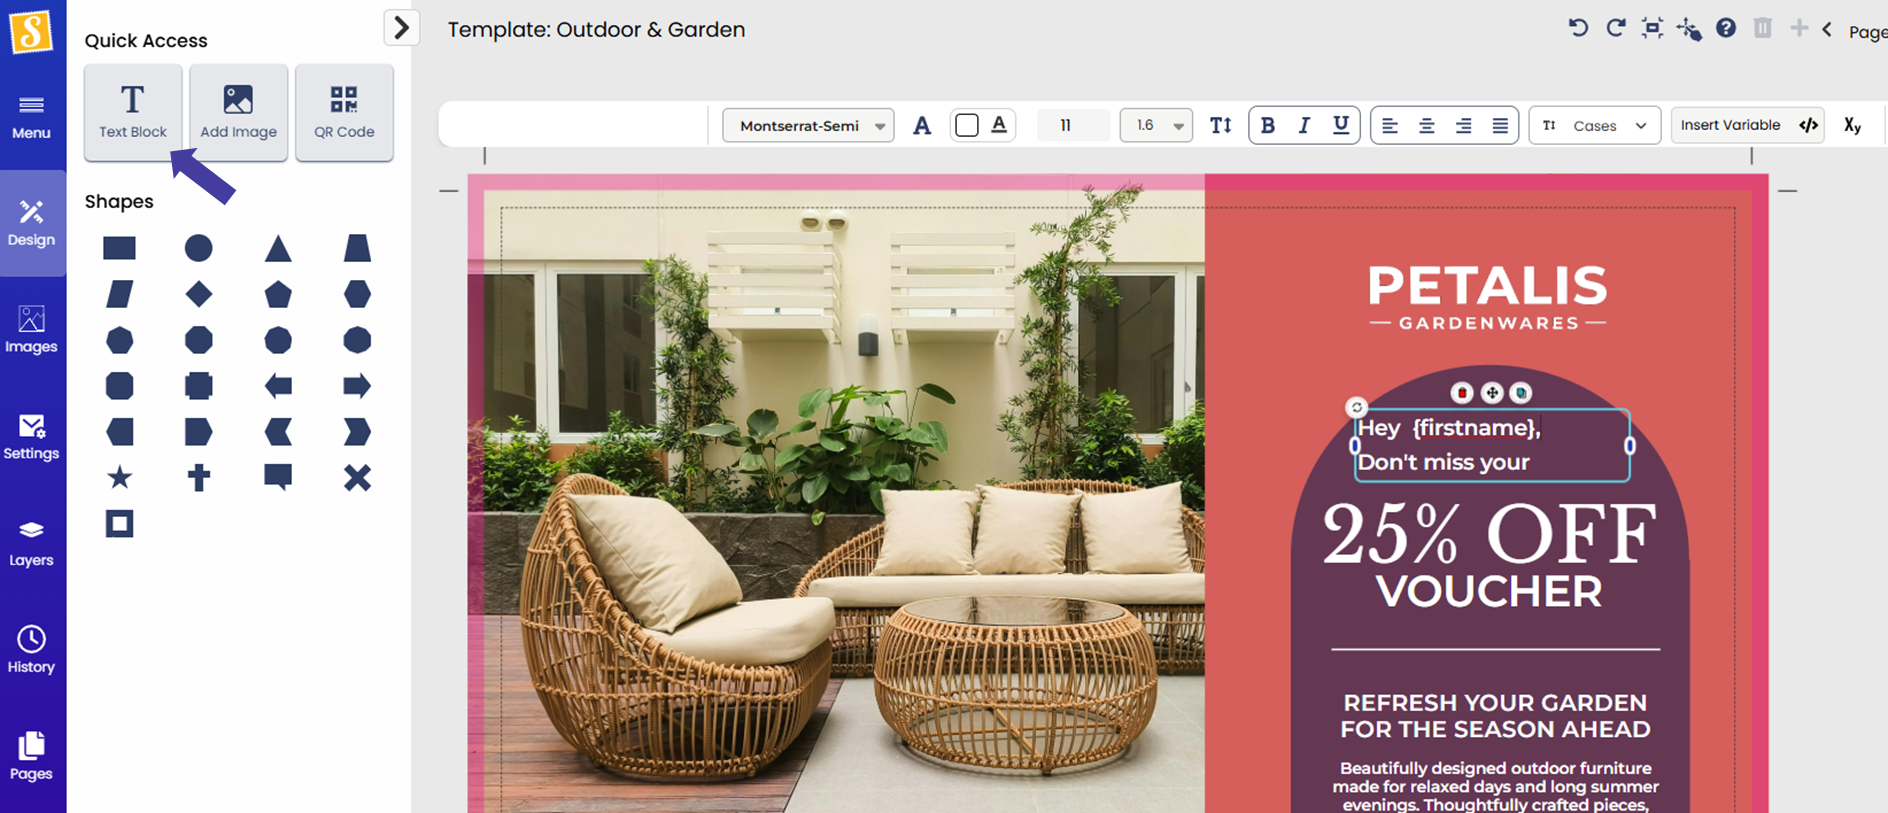This screenshot has height=813, width=1888.
Task: Open the 1.6 line height dropdown
Action: (1155, 126)
